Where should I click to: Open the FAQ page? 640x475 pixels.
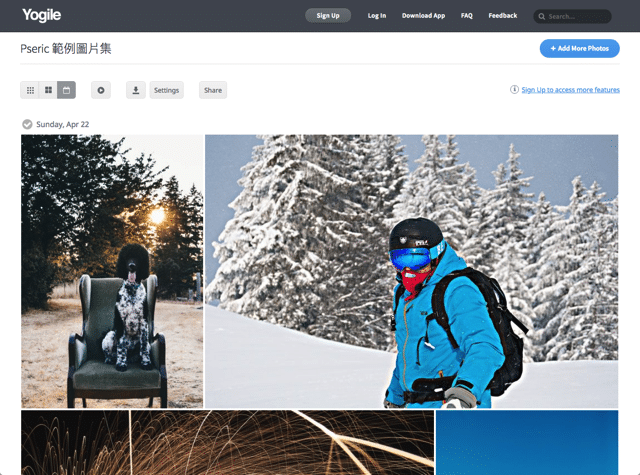tap(467, 16)
